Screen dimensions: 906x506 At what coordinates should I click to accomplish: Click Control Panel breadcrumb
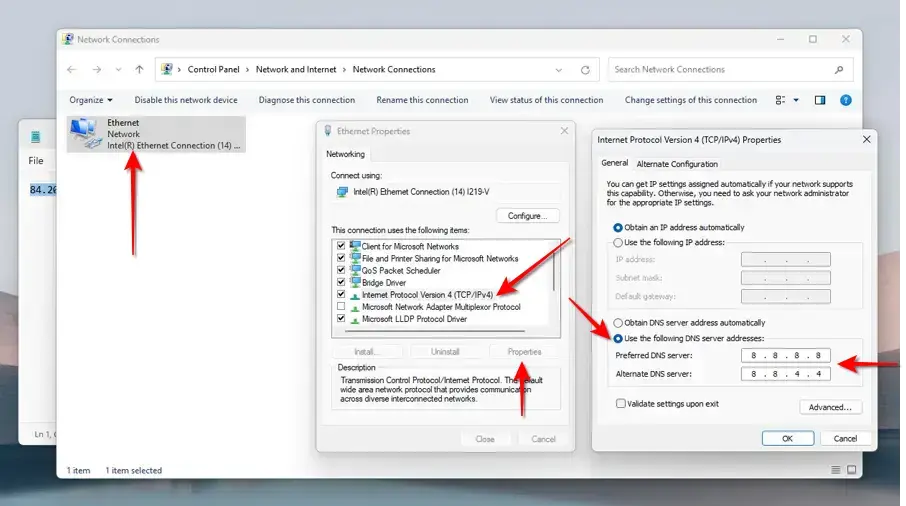213,69
